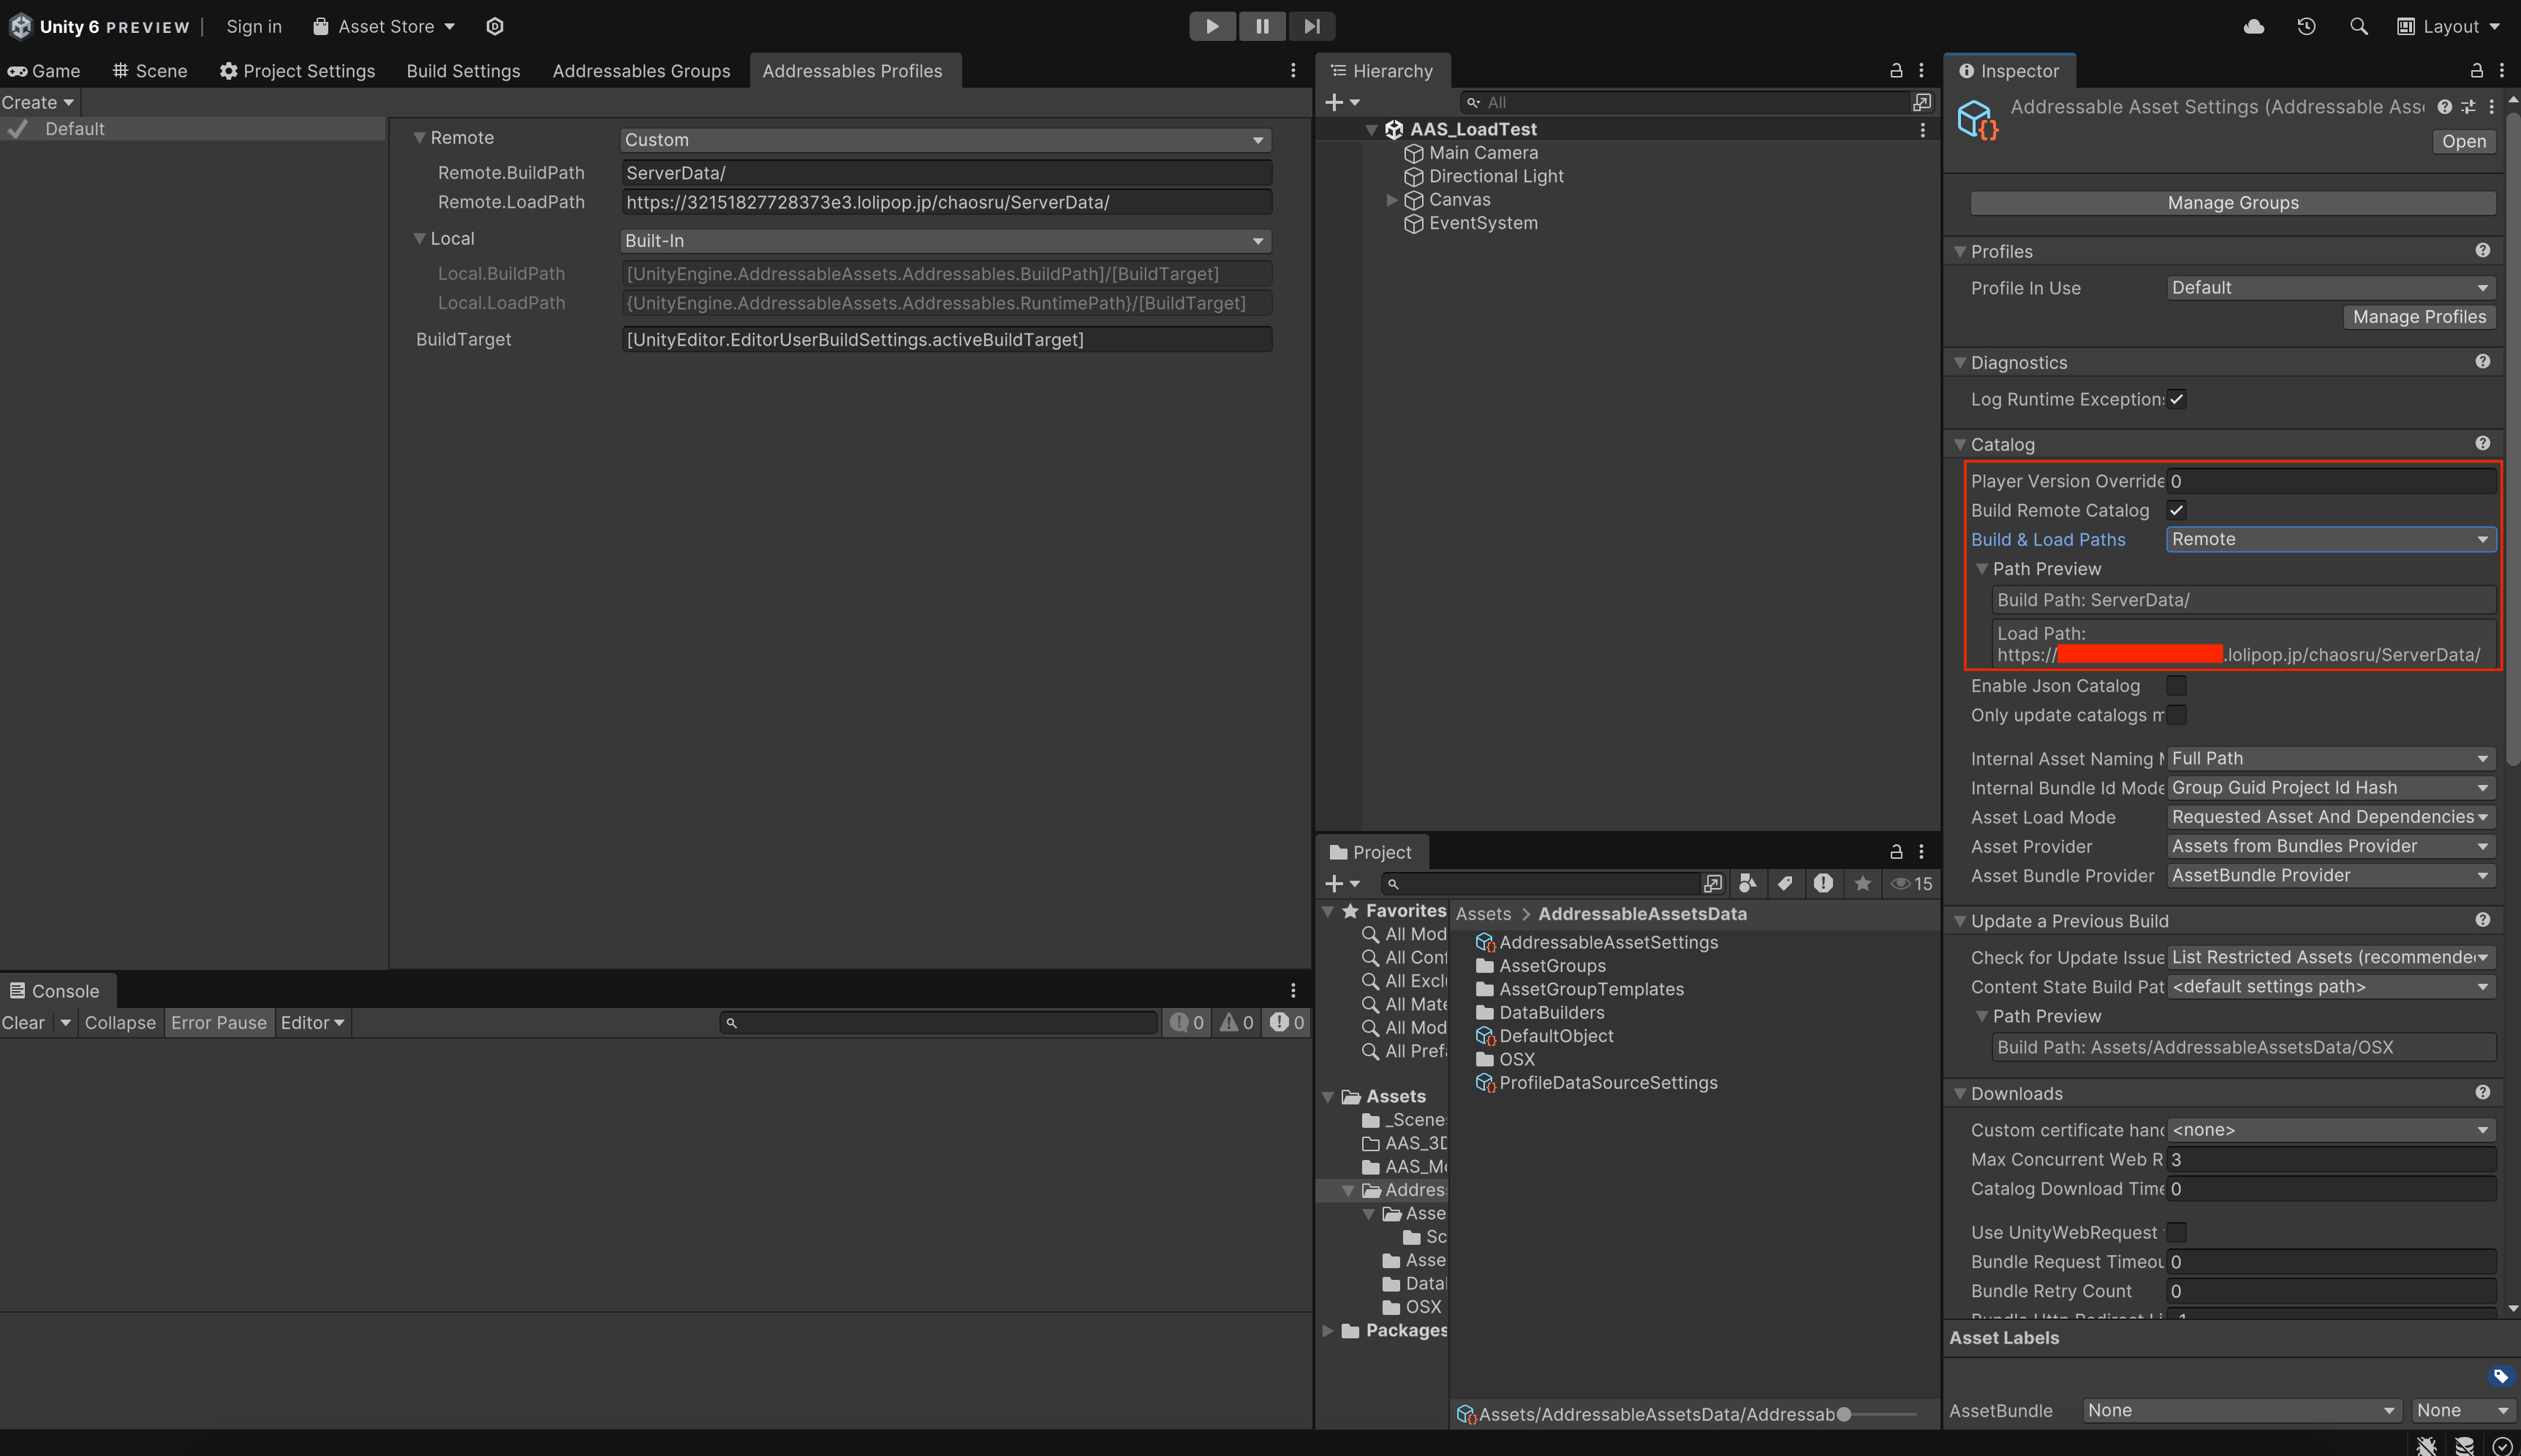
Task: Open Profile In Use dropdown
Action: pyautogui.click(x=2331, y=288)
